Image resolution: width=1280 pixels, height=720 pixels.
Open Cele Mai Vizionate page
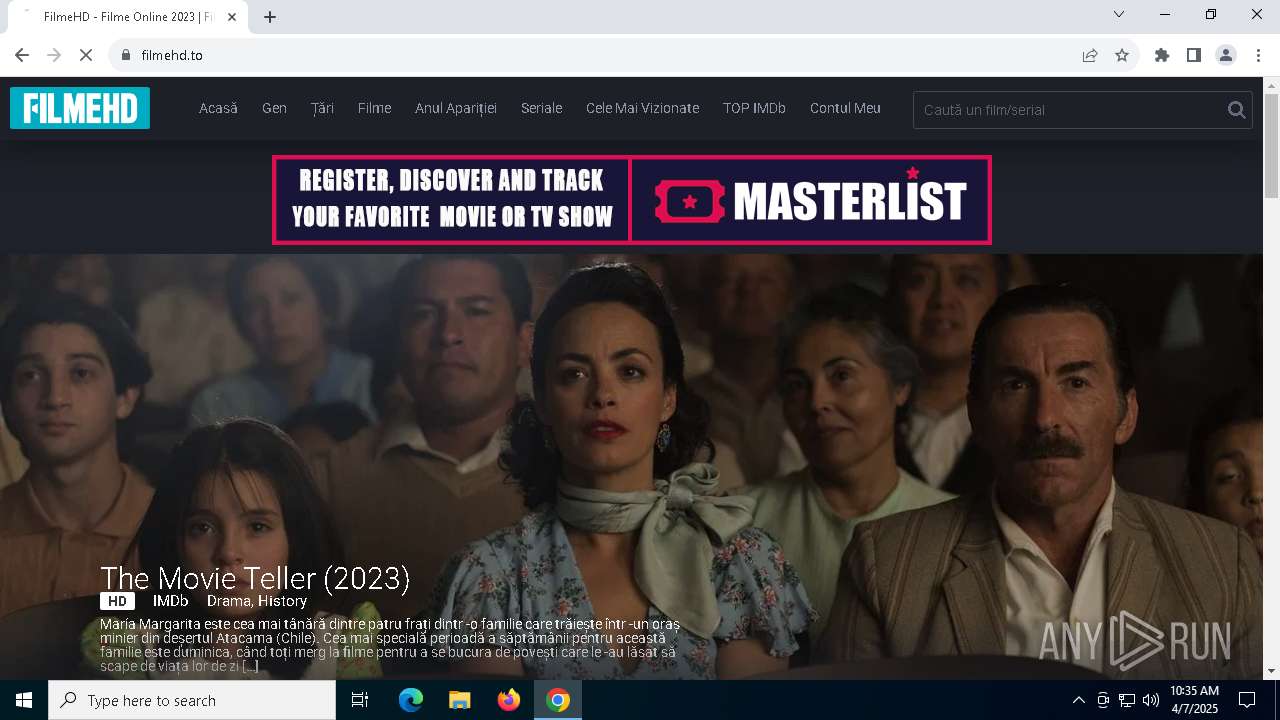642,108
